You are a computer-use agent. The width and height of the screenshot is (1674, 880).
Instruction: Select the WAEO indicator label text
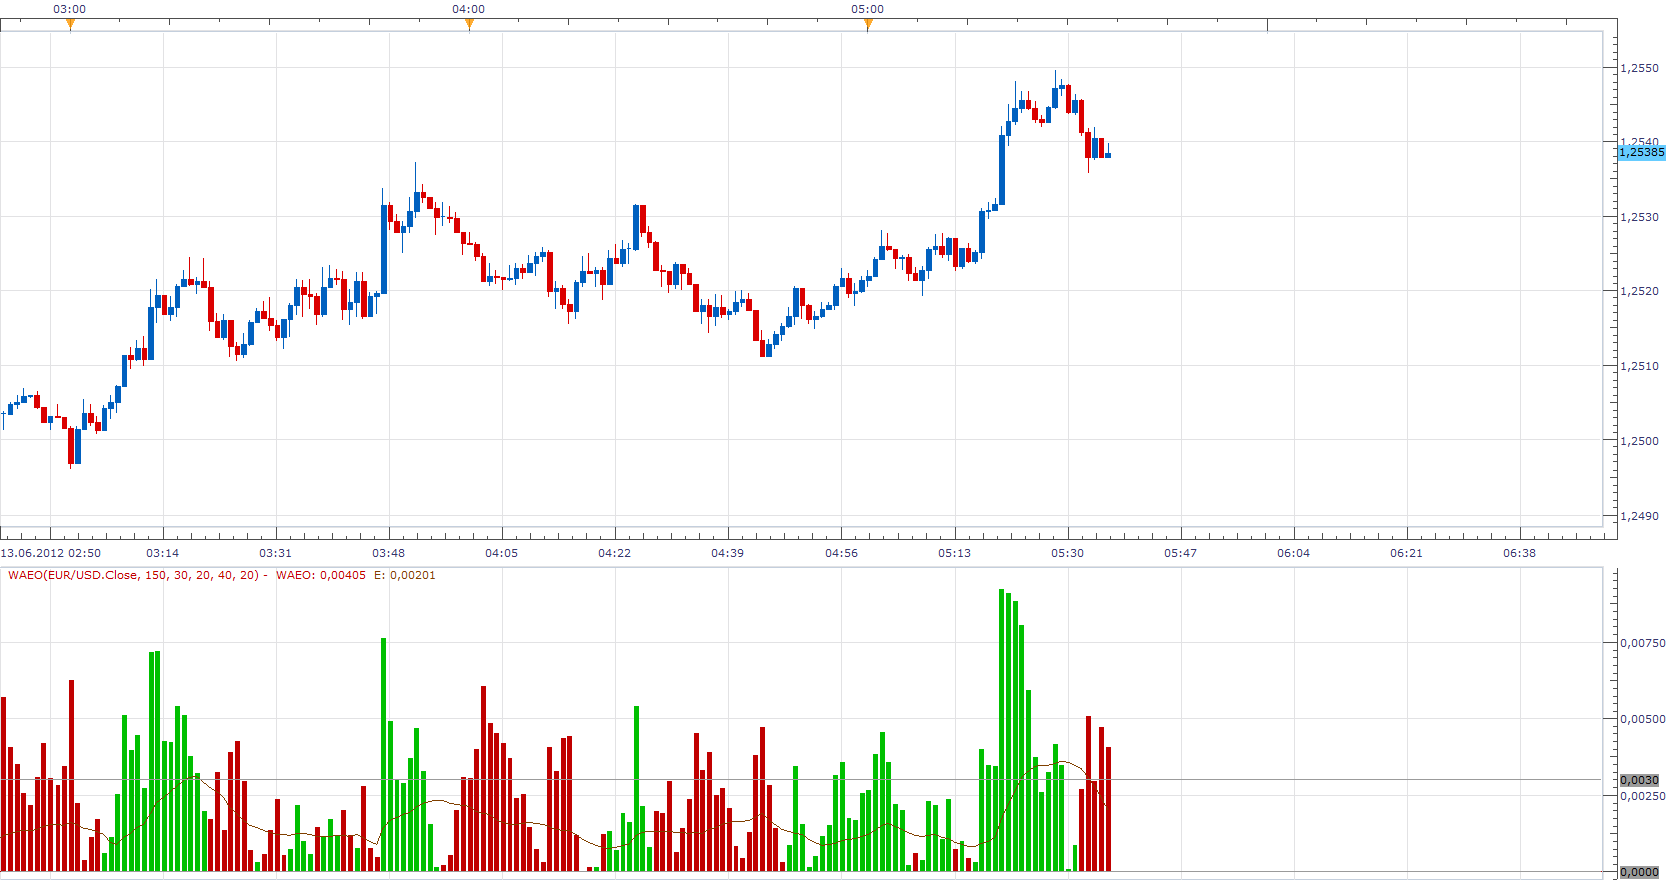click(222, 575)
